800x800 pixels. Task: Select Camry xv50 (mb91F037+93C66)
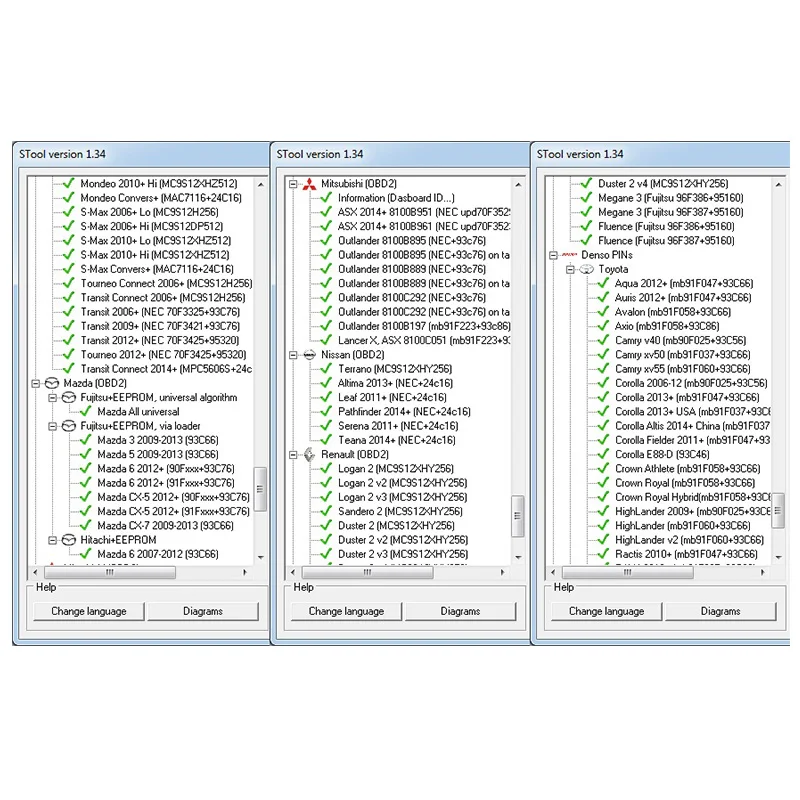tap(683, 355)
